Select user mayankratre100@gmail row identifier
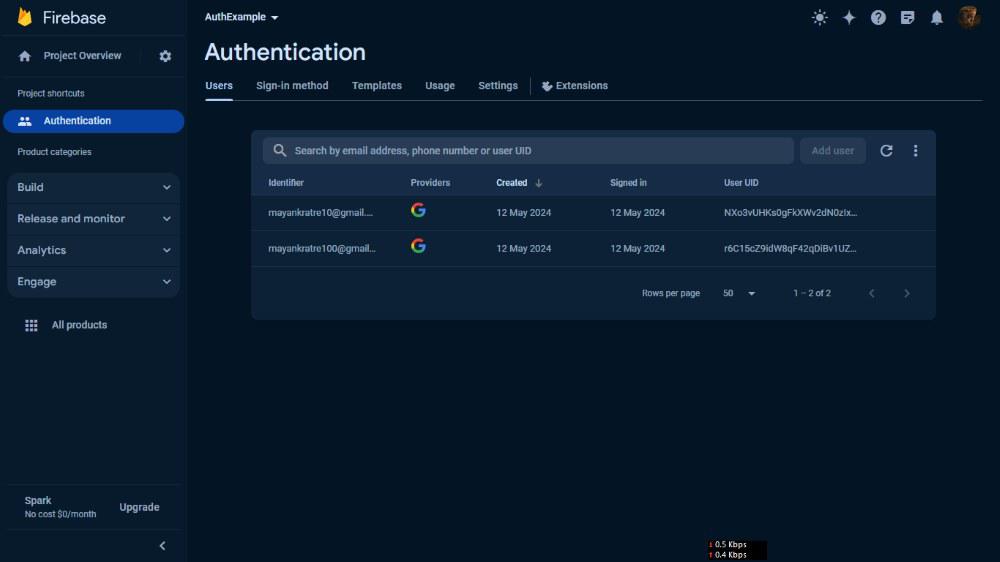 coord(321,249)
